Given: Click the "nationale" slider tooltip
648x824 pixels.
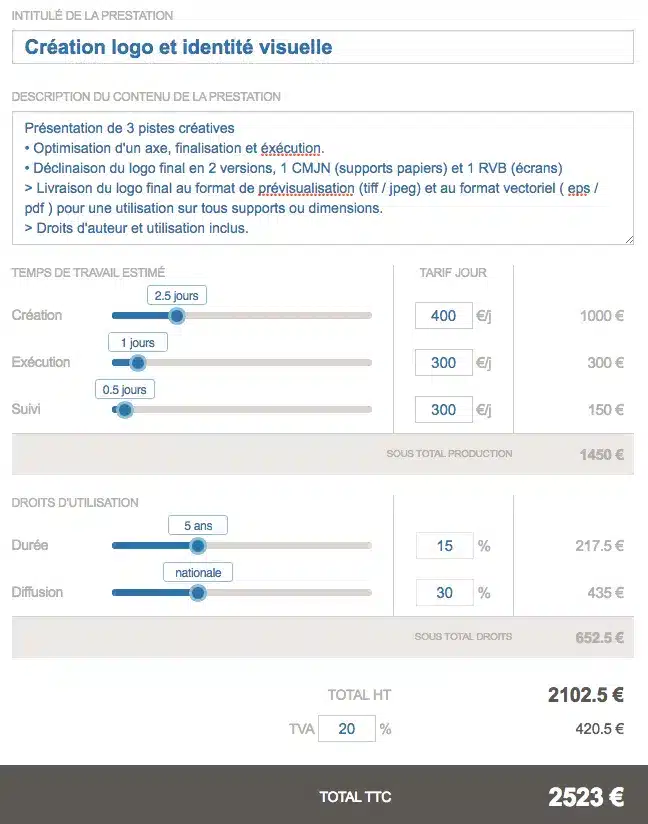Looking at the screenshot, I should click(197, 573).
